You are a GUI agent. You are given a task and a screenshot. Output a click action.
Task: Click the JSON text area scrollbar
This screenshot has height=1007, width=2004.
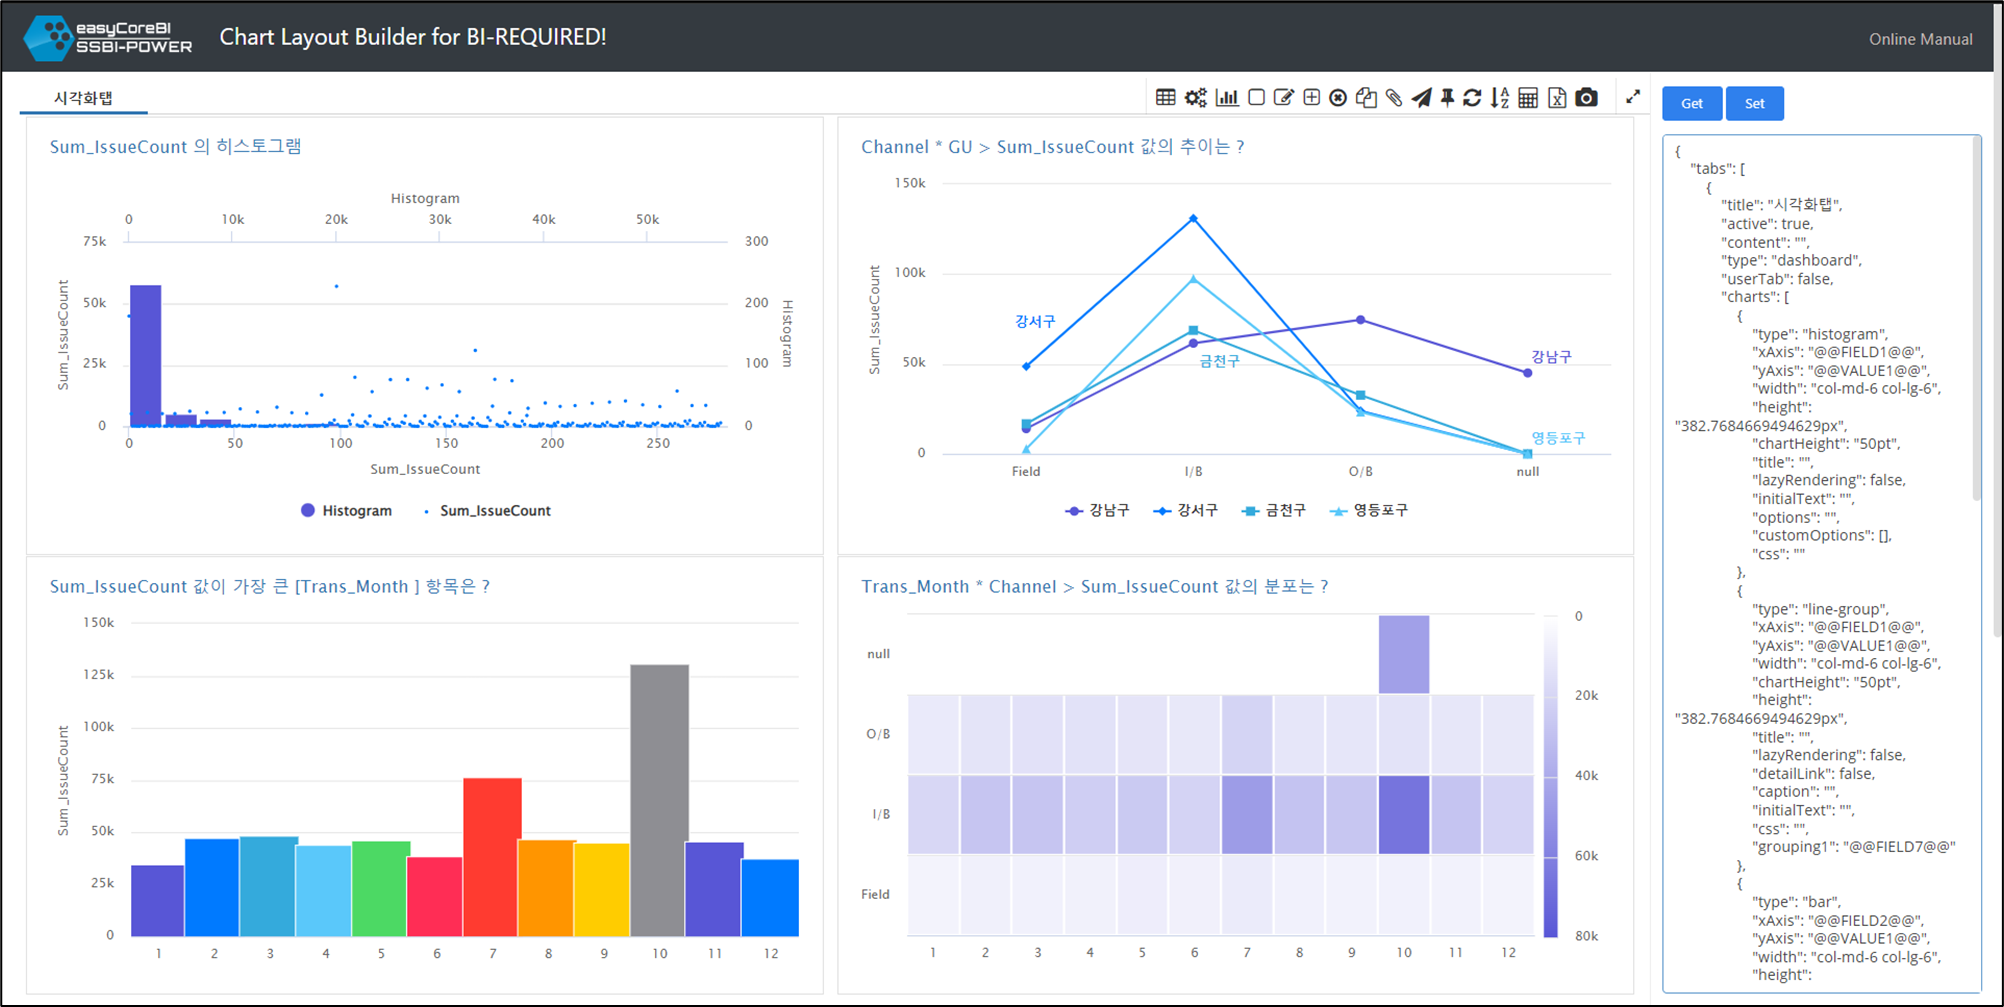click(x=1976, y=320)
